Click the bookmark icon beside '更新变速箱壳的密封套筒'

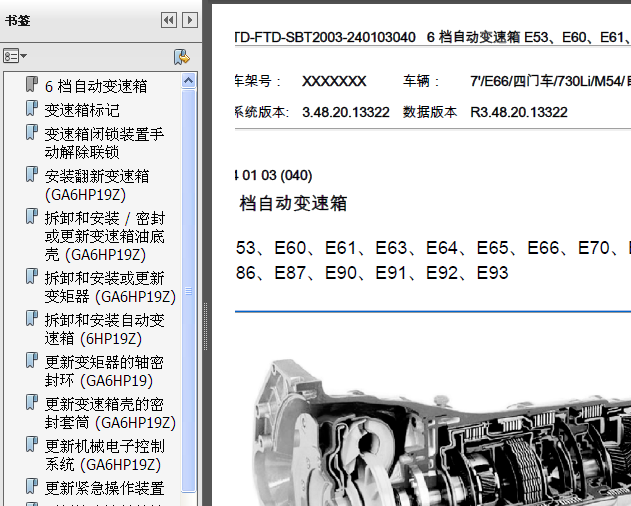point(32,403)
